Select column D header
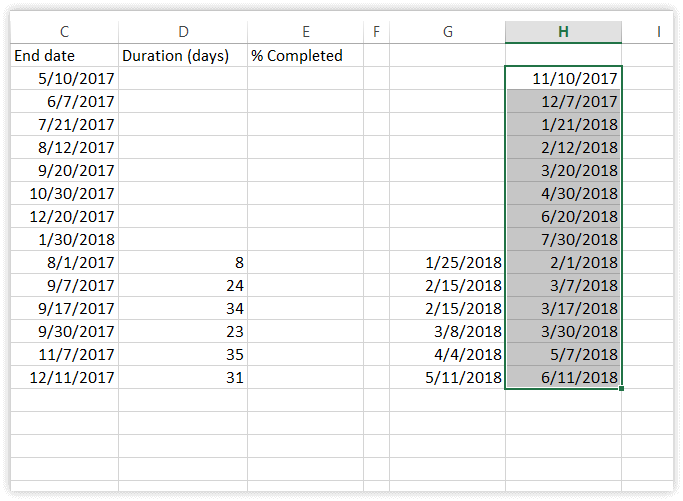Image resolution: width=683 pixels, height=501 pixels. 183,32
